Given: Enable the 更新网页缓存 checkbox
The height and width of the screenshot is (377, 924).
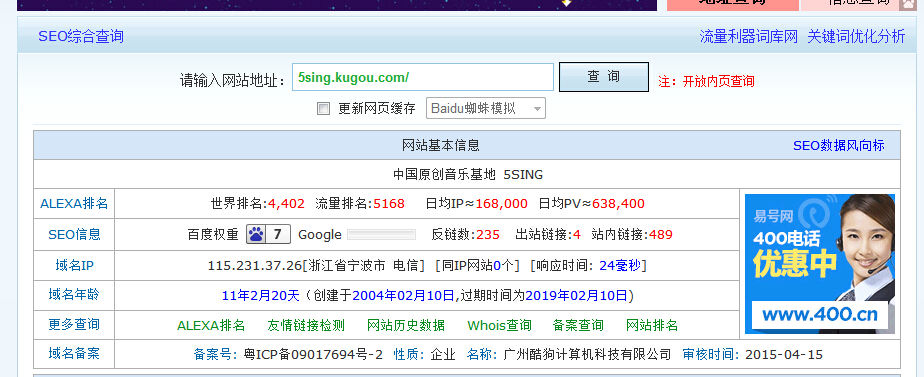Looking at the screenshot, I should [324, 108].
